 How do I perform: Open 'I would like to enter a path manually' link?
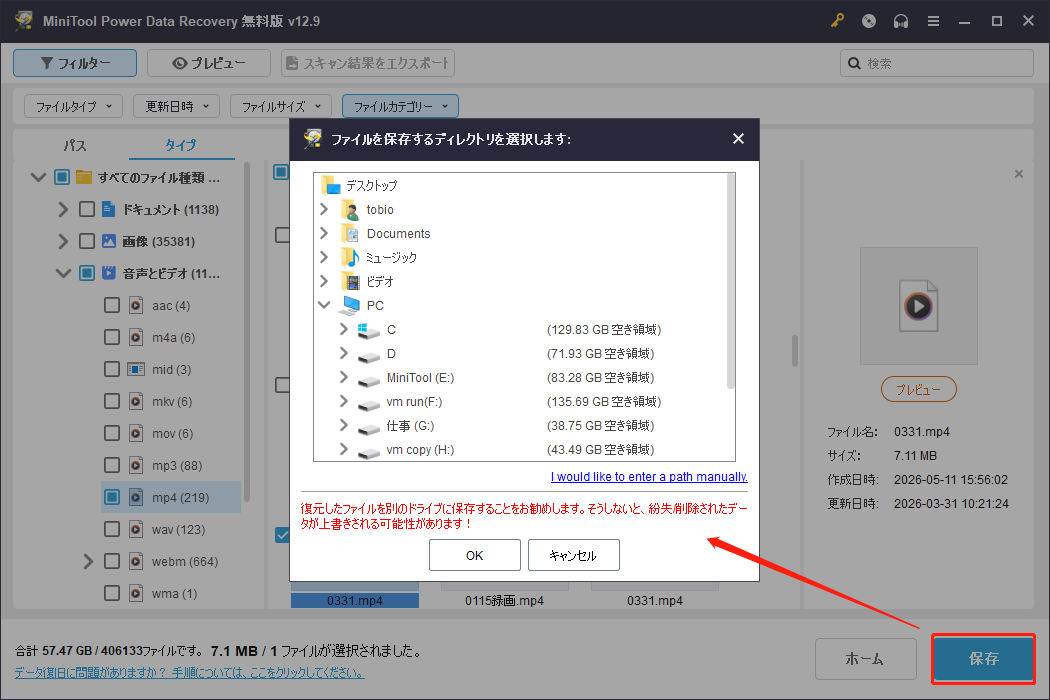(649, 477)
